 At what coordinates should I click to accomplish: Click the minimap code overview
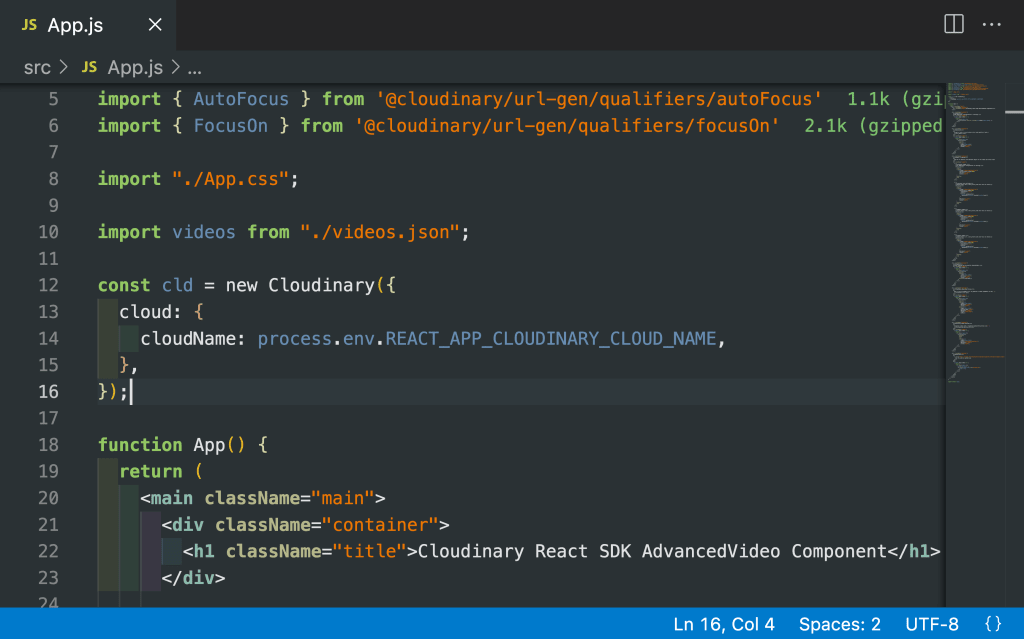pos(976,232)
